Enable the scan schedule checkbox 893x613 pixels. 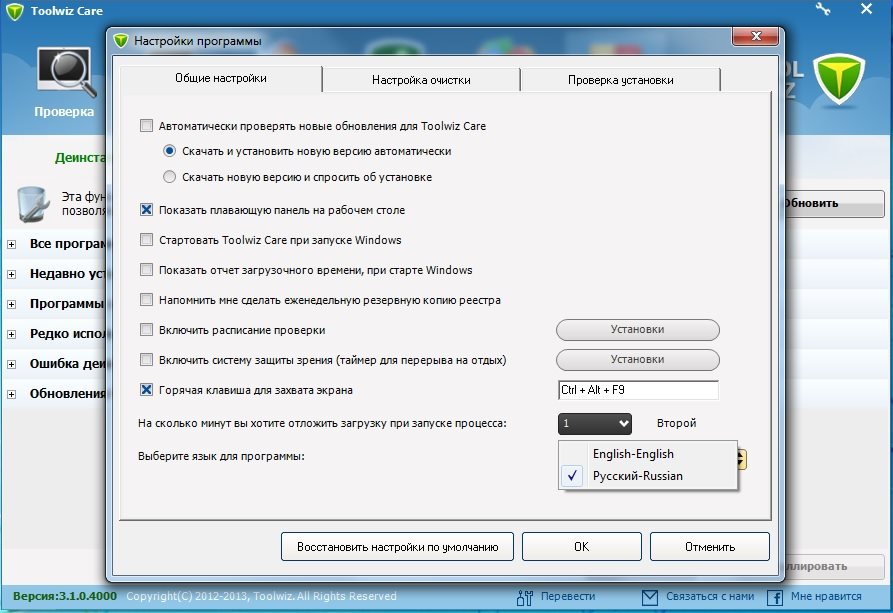coord(146,329)
